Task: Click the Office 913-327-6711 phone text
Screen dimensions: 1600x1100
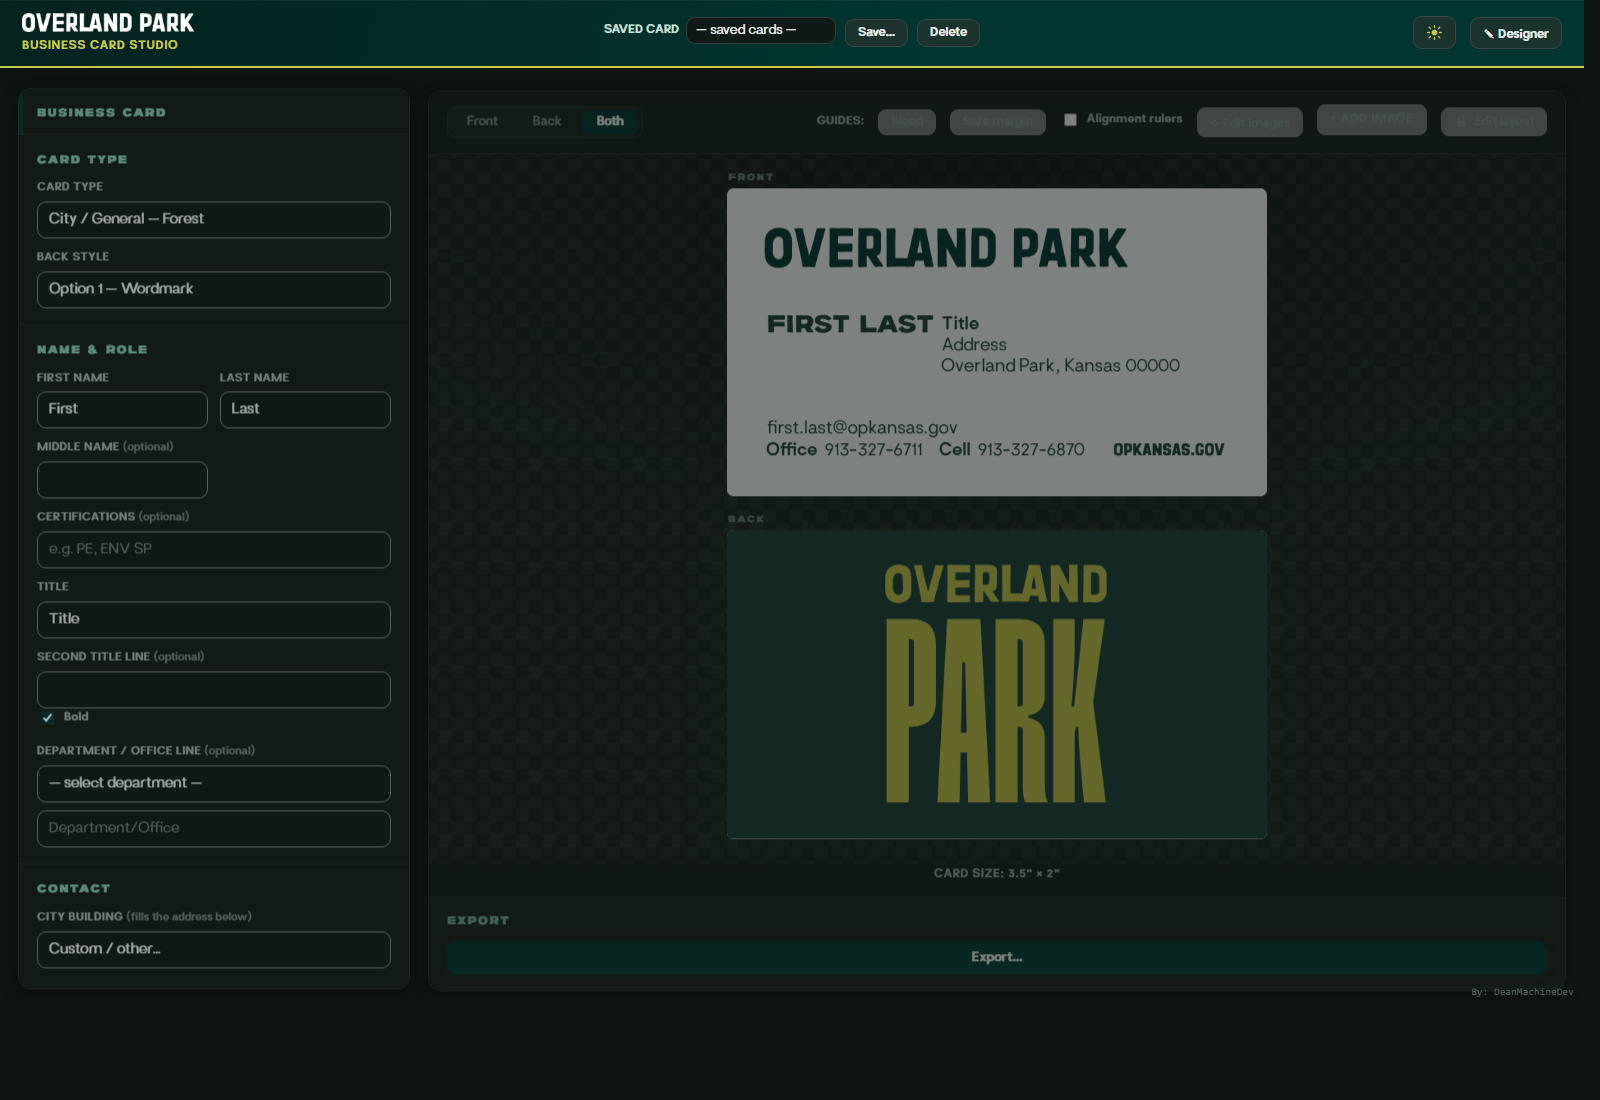Action: (844, 450)
